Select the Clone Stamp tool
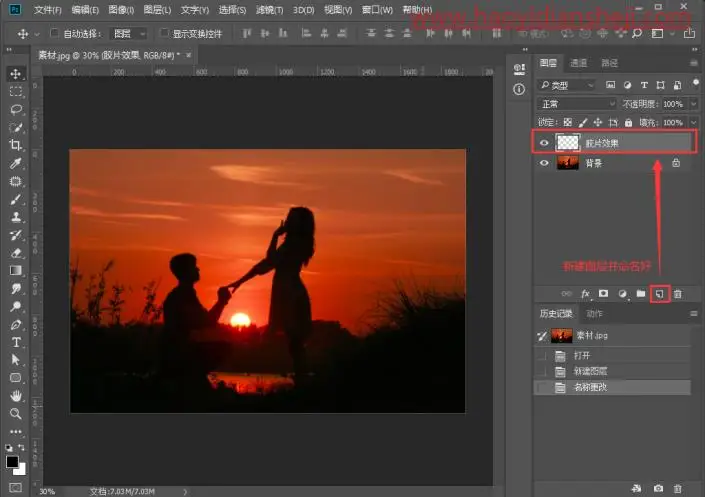The height and width of the screenshot is (497, 705). click(x=16, y=217)
